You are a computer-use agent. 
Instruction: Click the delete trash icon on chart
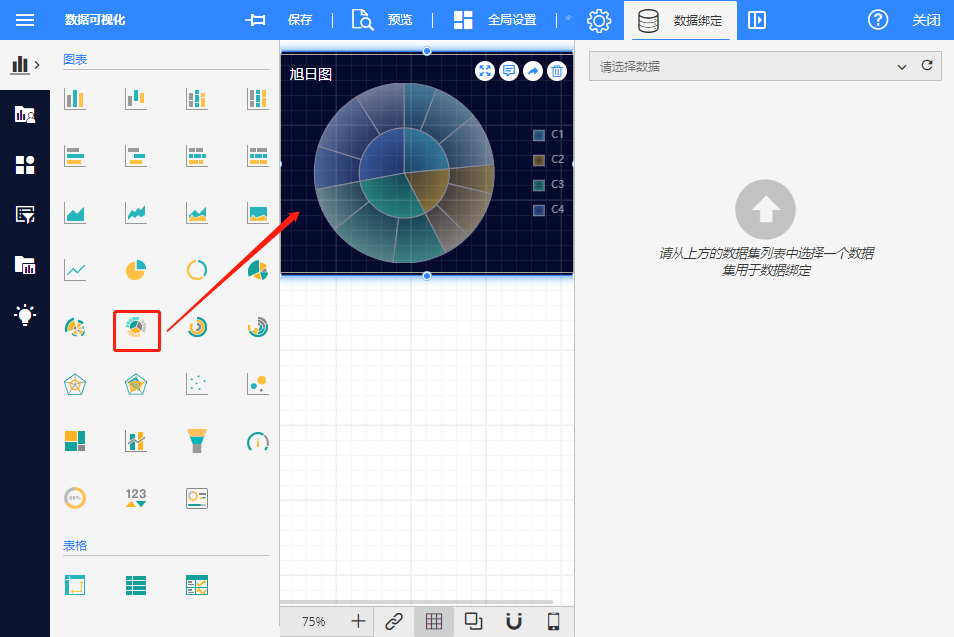coord(557,71)
